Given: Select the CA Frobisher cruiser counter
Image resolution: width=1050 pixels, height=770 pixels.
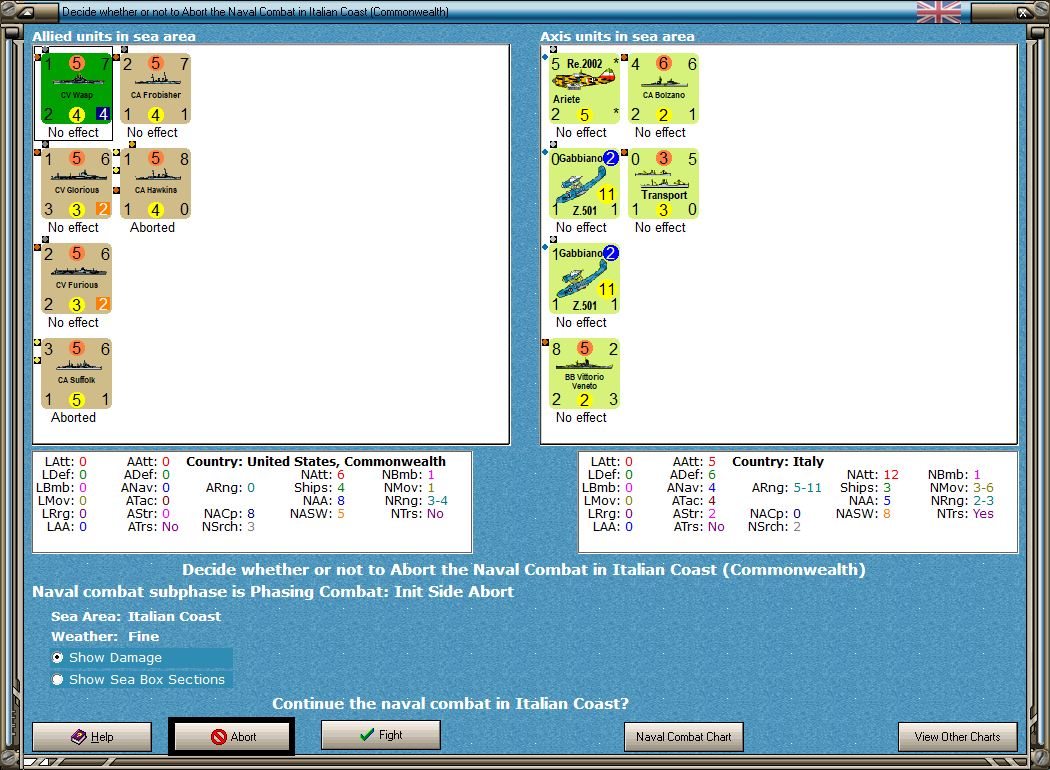Looking at the screenshot, I should pyautogui.click(x=155, y=89).
